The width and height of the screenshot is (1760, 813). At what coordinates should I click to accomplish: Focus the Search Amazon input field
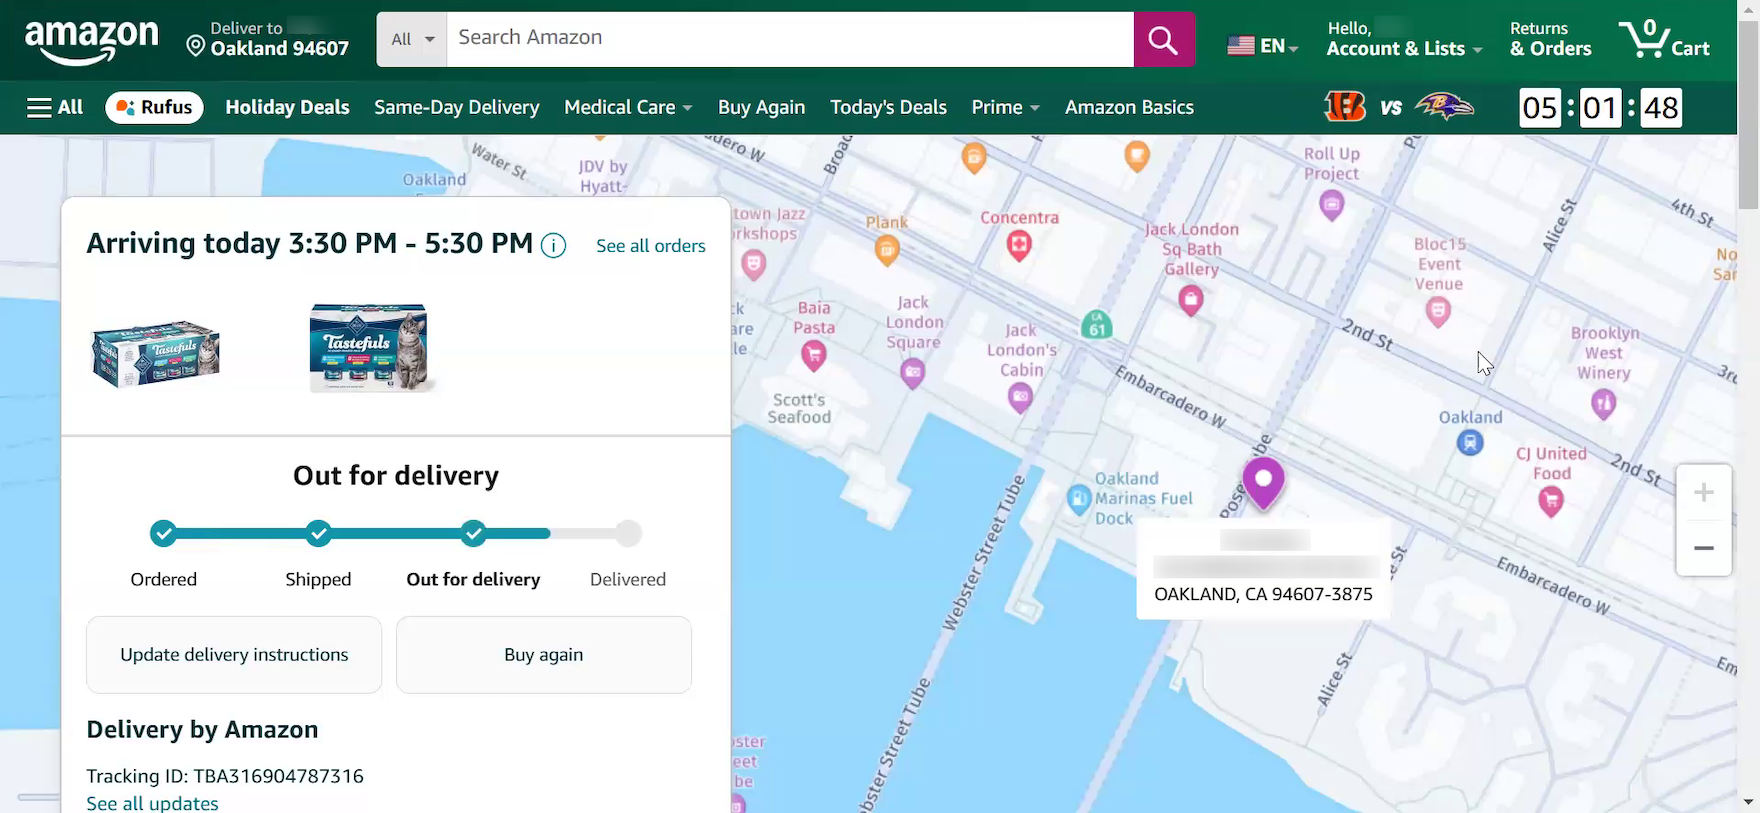[x=790, y=39]
